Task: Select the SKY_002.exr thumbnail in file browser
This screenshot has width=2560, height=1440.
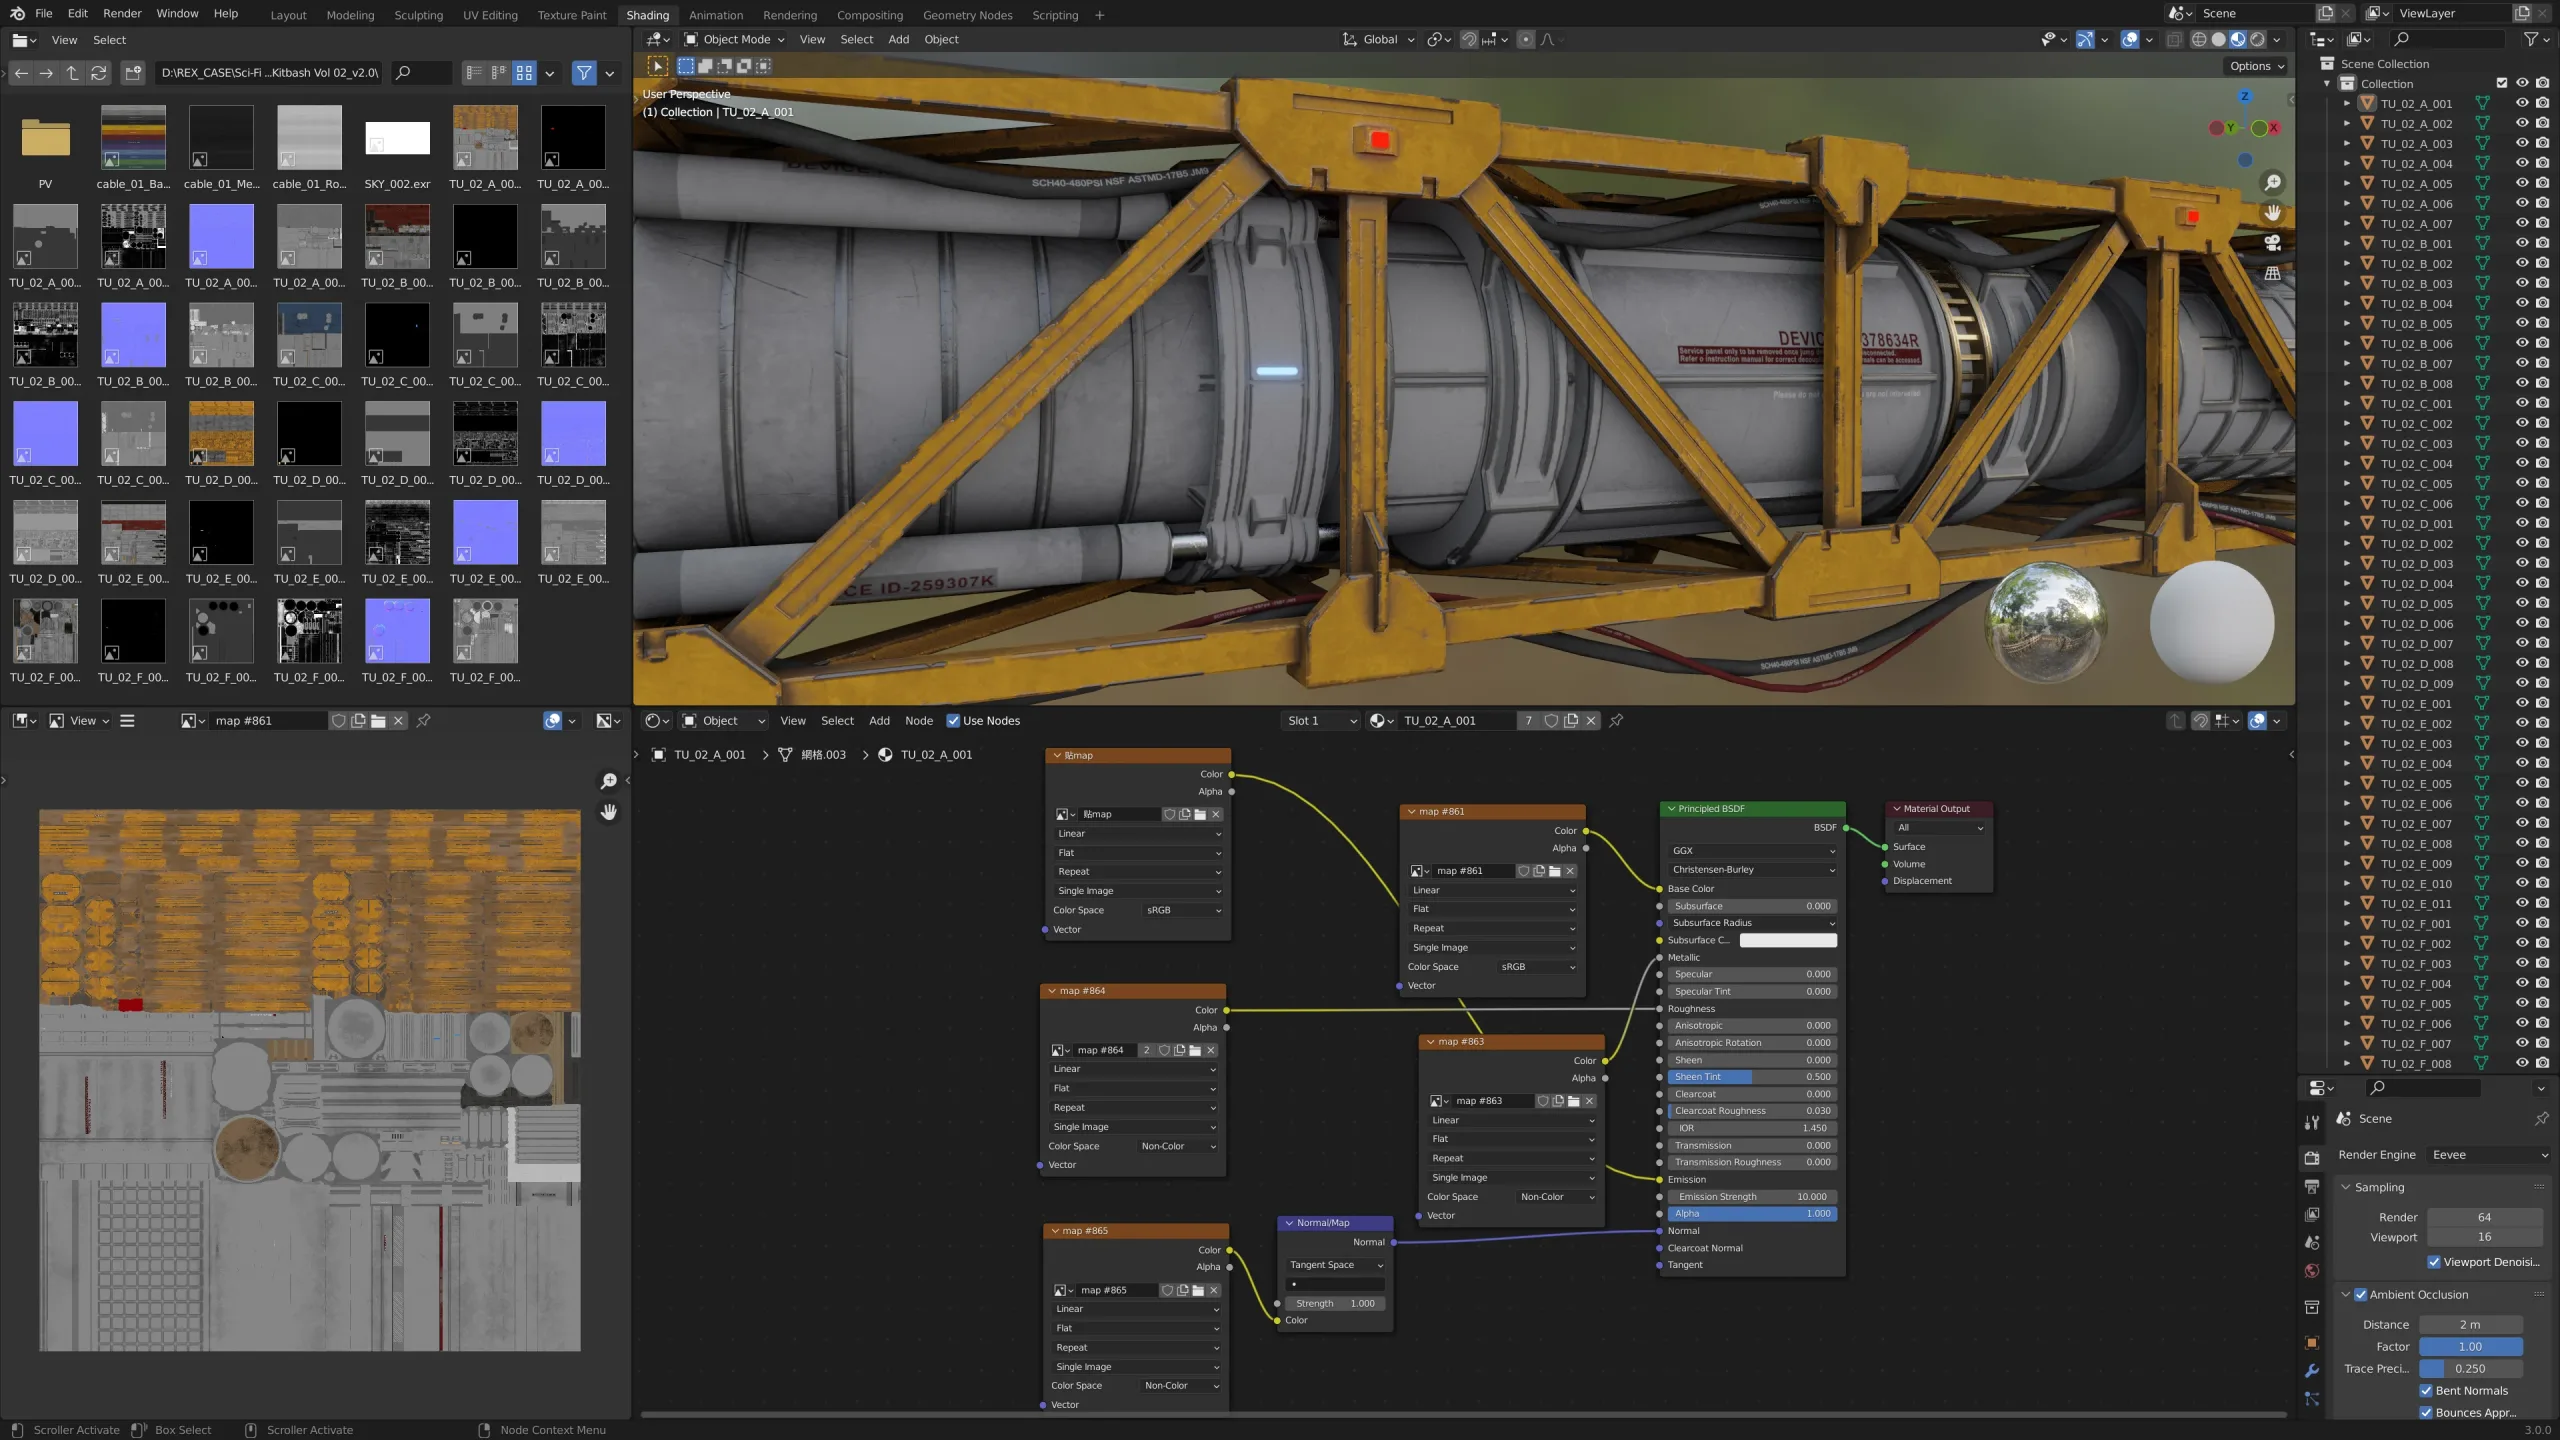Action: tap(397, 137)
